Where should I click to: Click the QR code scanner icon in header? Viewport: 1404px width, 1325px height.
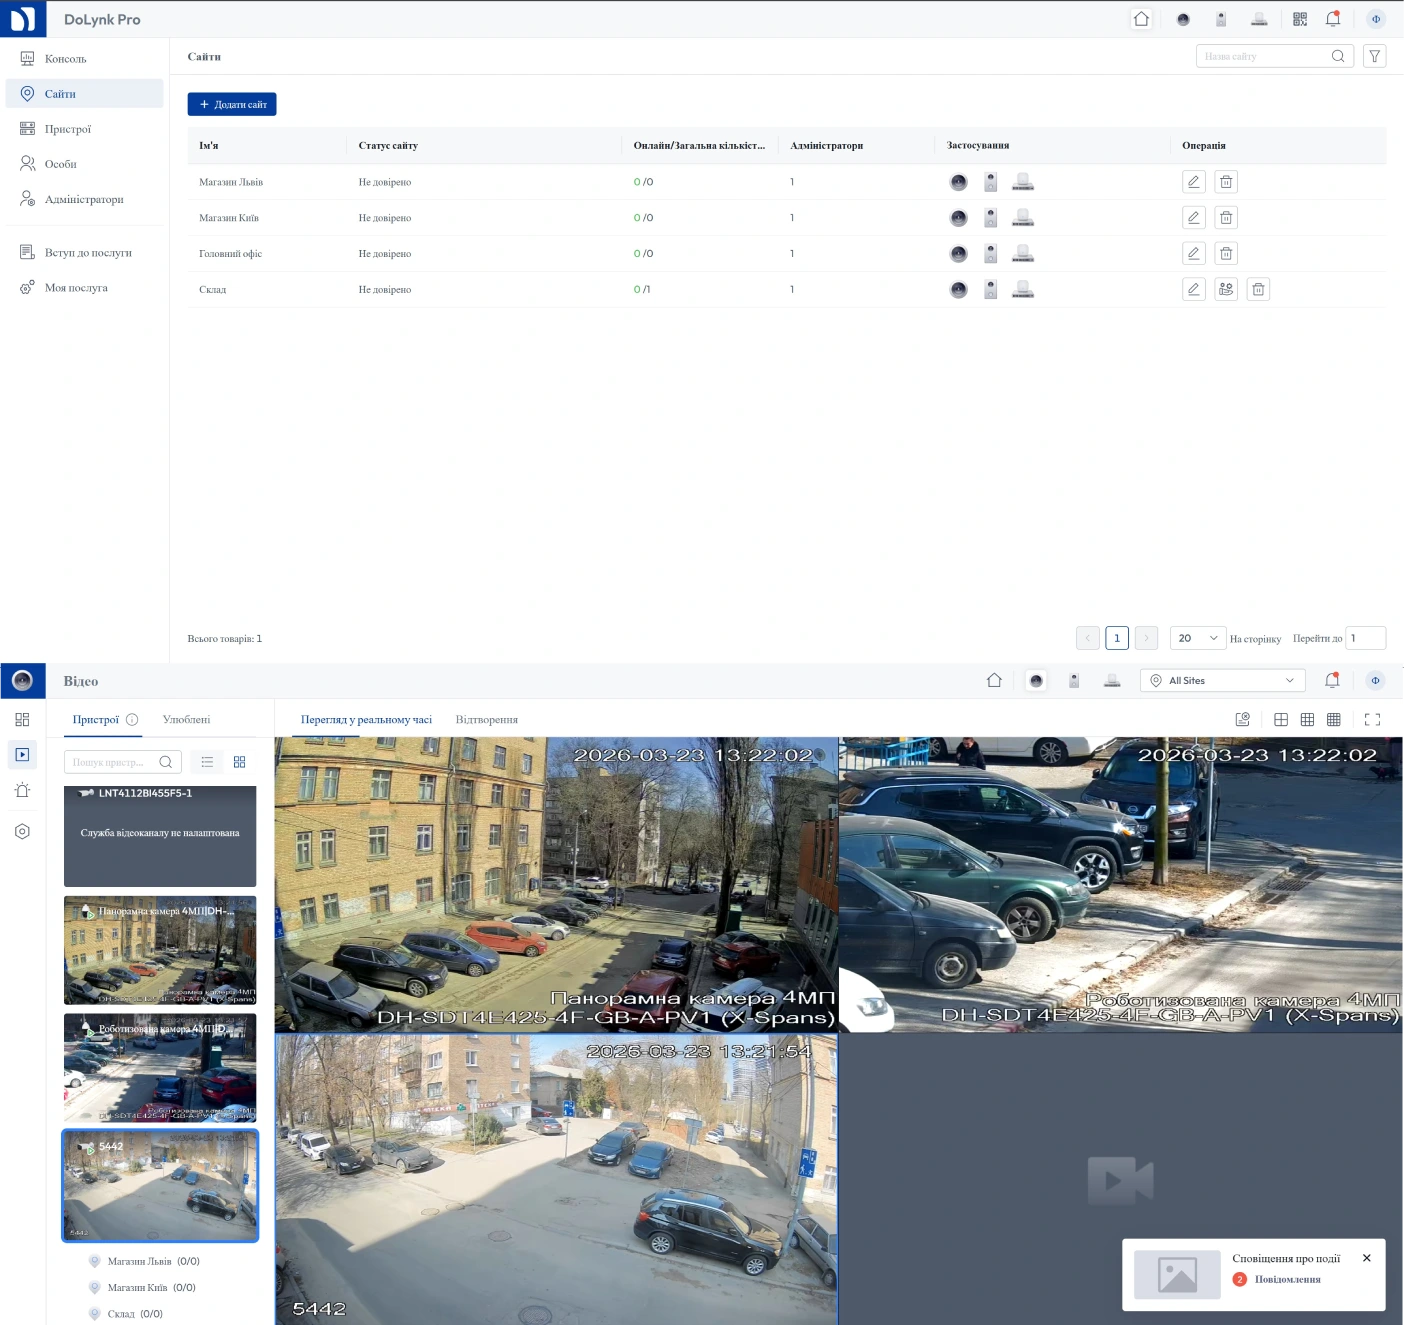1300,18
